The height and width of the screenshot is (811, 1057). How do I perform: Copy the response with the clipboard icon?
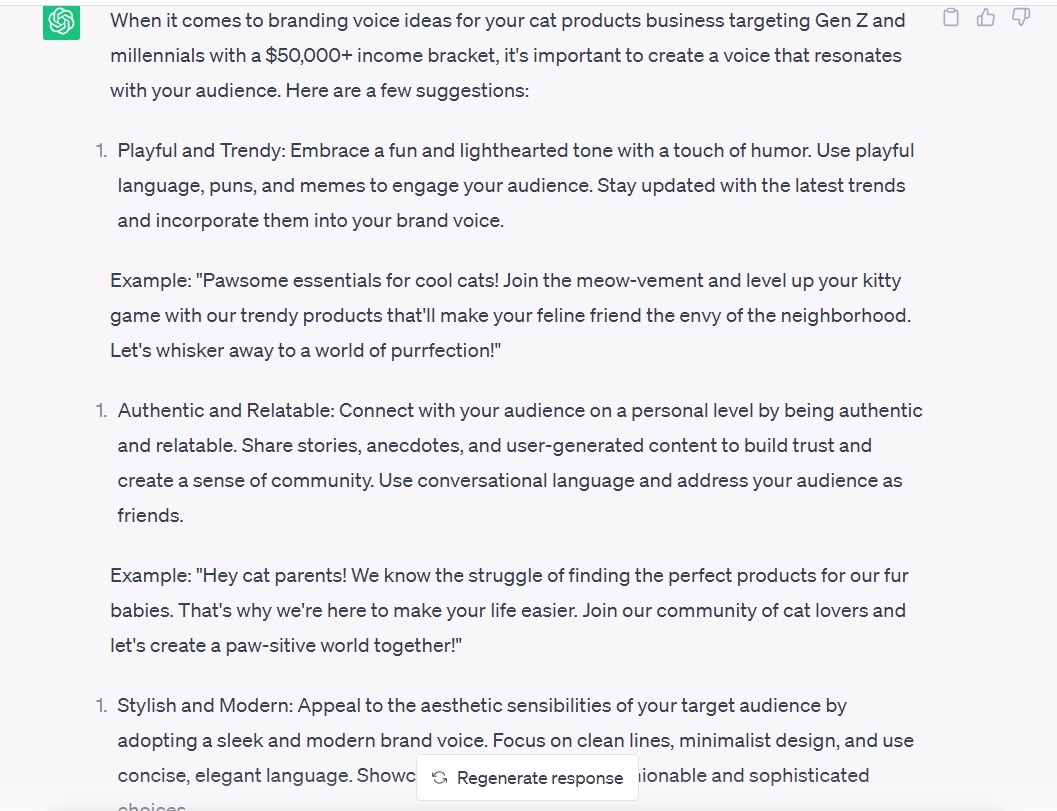click(x=952, y=17)
